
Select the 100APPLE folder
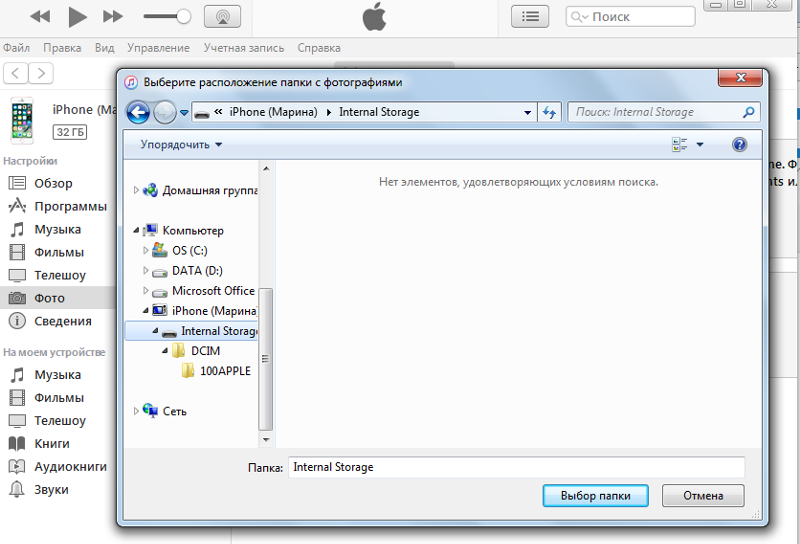click(x=225, y=371)
